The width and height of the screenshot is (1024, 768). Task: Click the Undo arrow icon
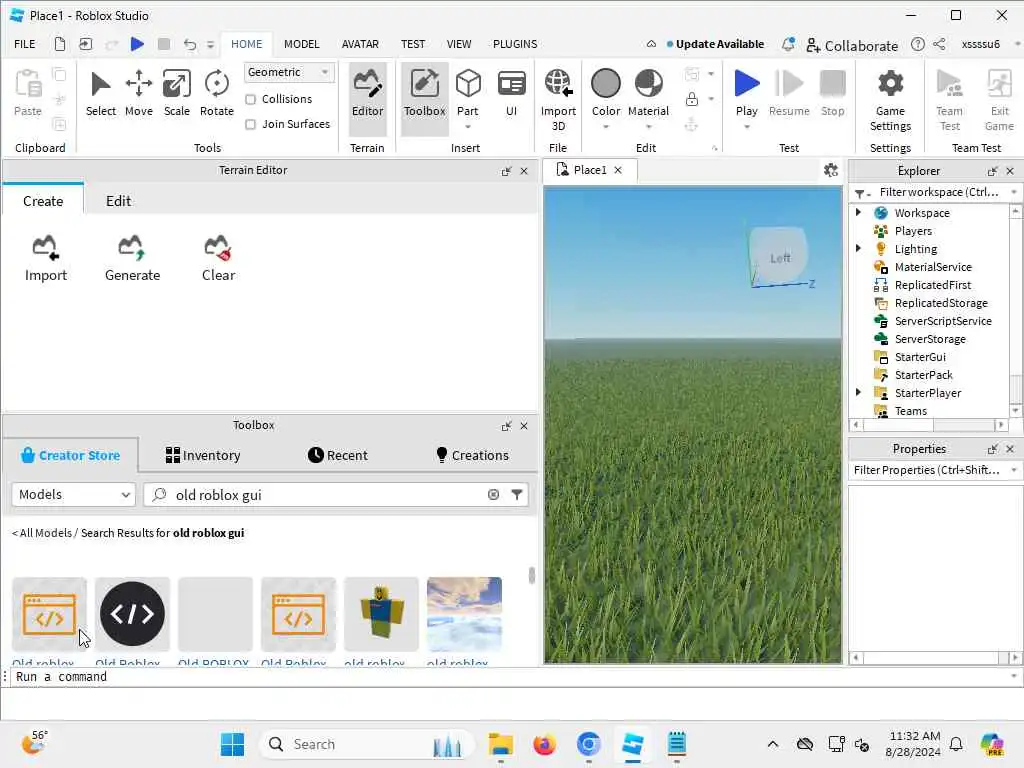click(189, 44)
